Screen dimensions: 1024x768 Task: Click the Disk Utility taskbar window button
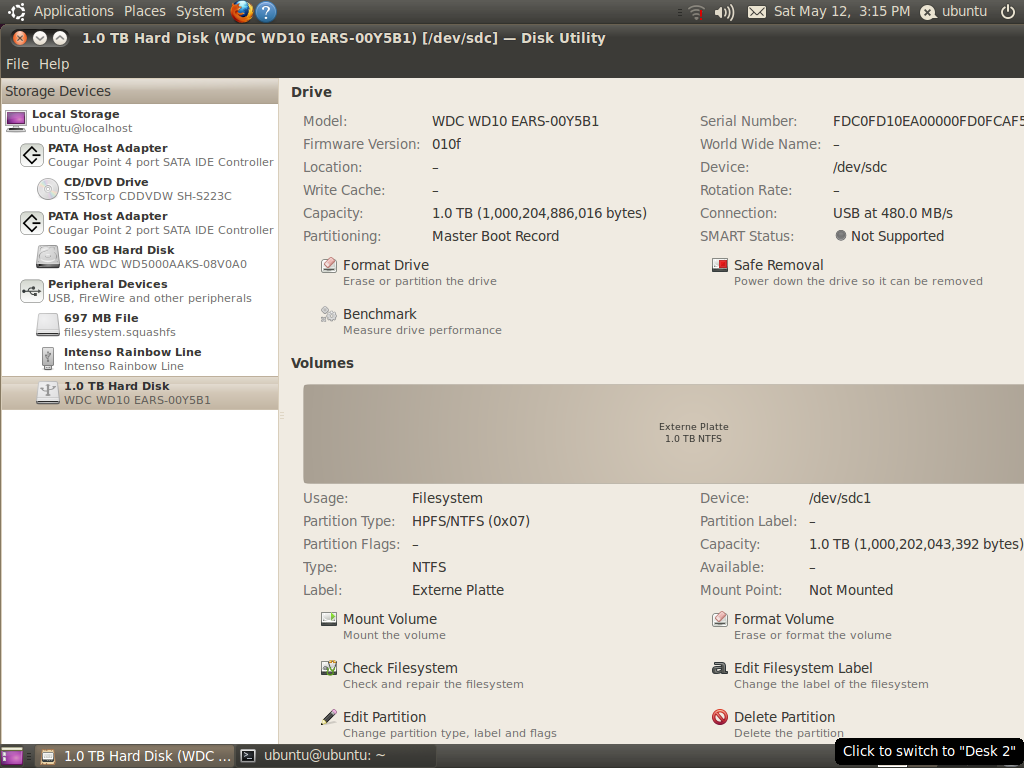tap(135, 756)
